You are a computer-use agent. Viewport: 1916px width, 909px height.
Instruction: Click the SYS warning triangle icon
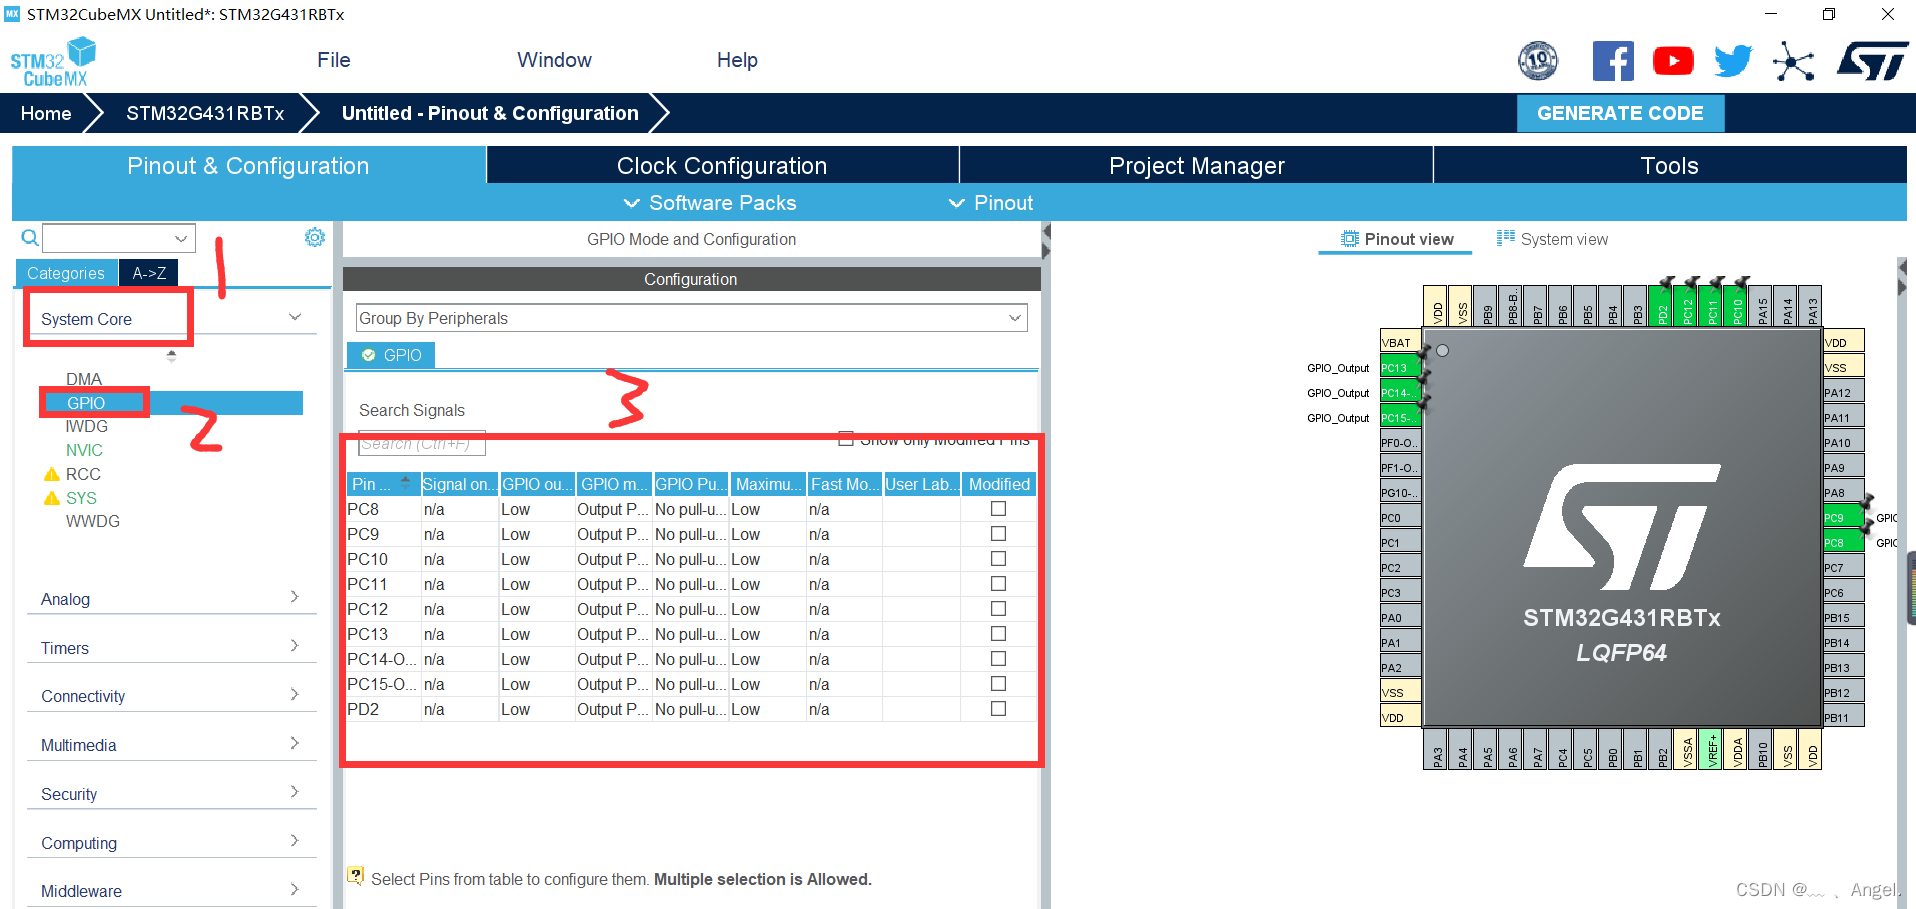(52, 498)
